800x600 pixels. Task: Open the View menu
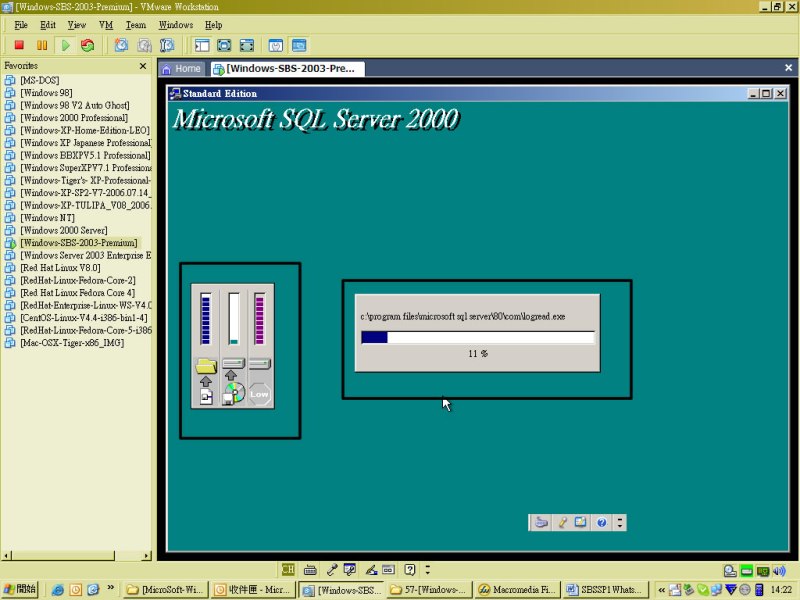point(77,24)
